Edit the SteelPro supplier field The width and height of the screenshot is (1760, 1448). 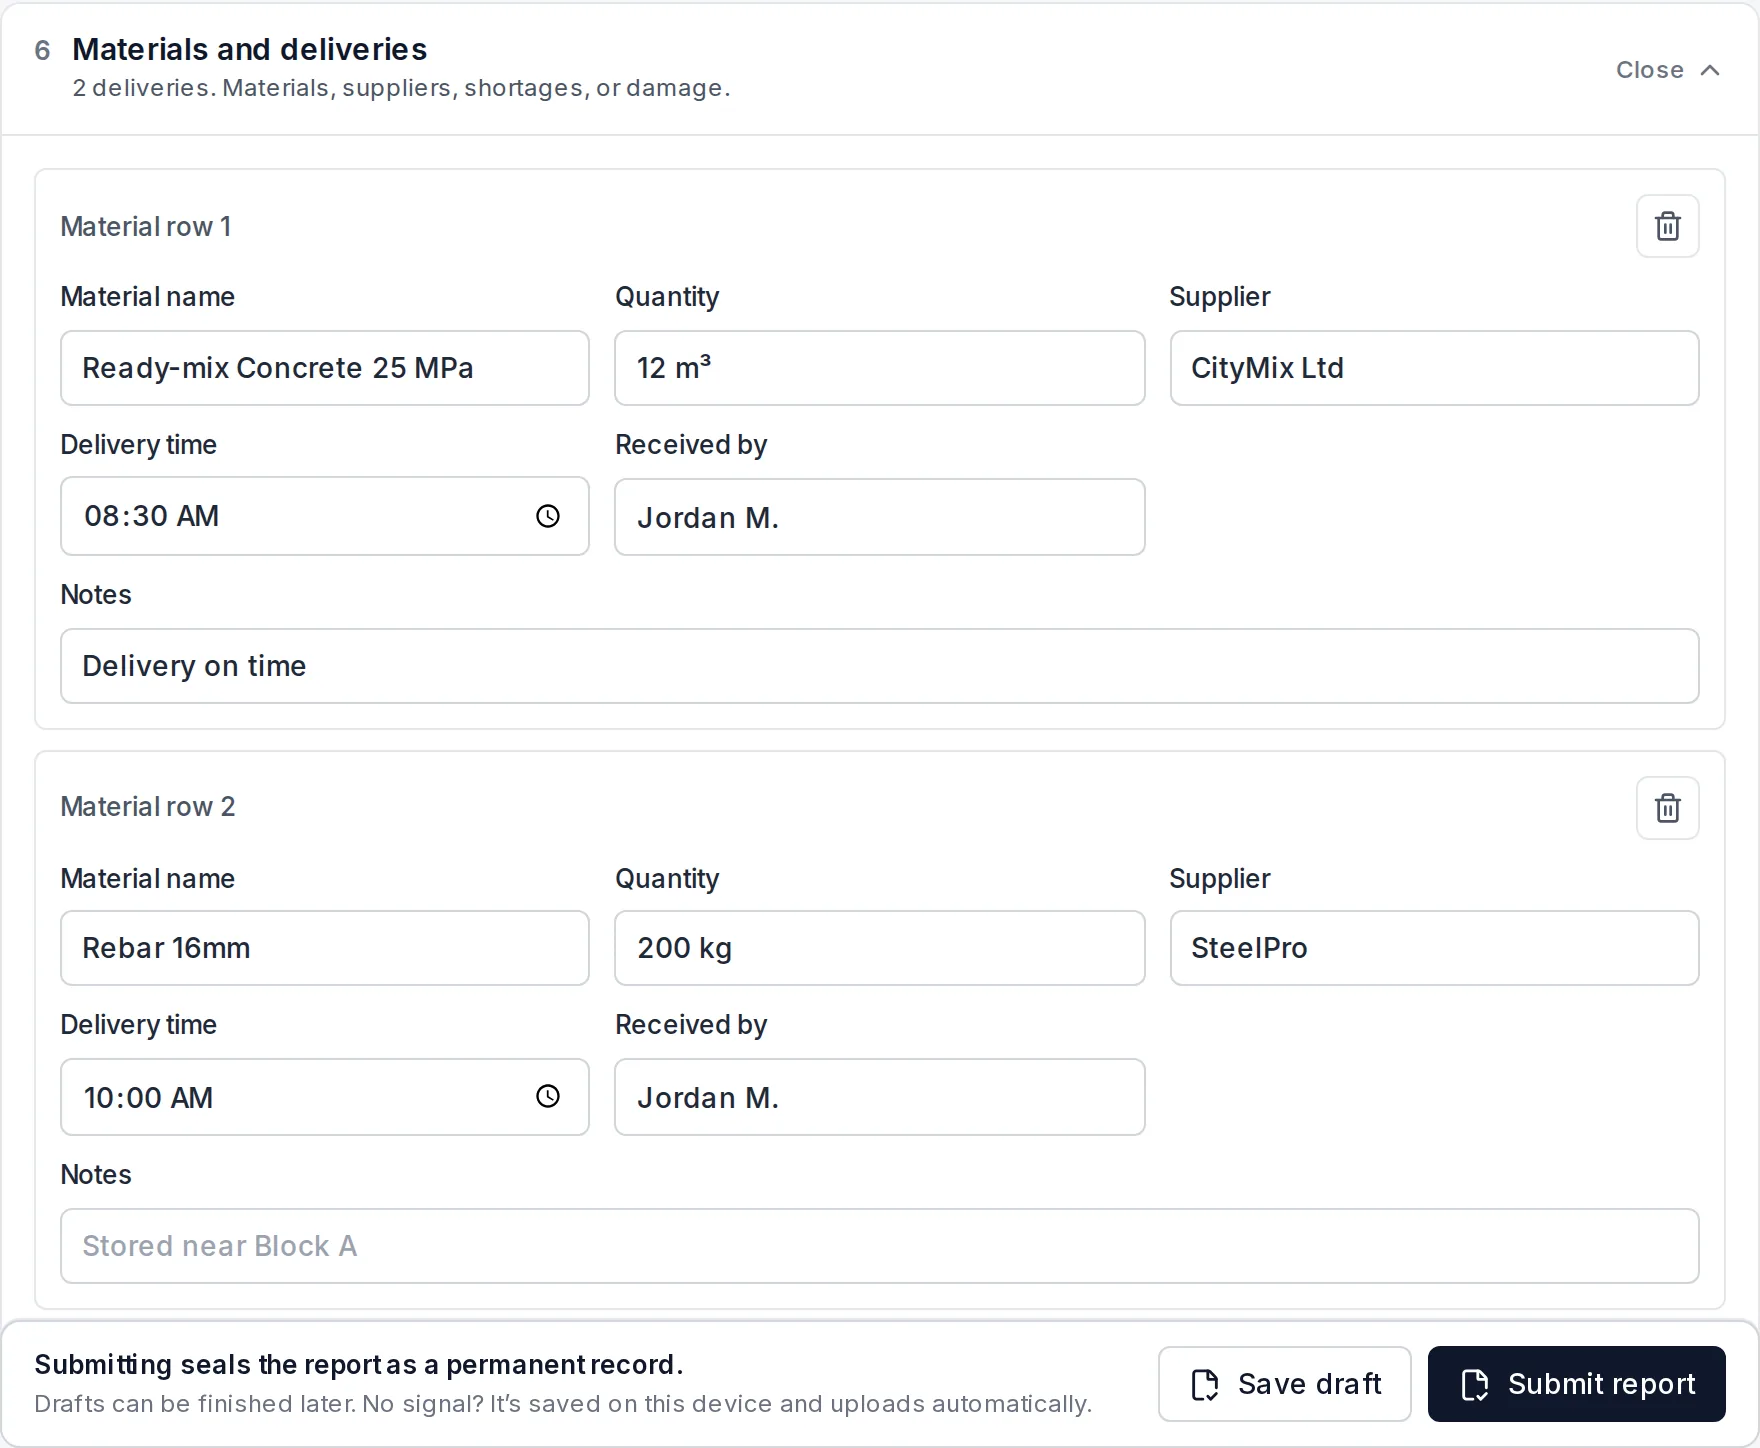(x=1434, y=948)
